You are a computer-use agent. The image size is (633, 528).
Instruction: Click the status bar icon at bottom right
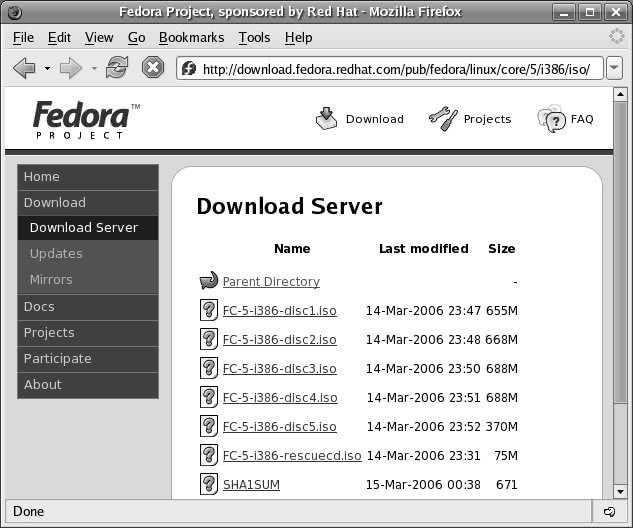pyautogui.click(x=610, y=512)
